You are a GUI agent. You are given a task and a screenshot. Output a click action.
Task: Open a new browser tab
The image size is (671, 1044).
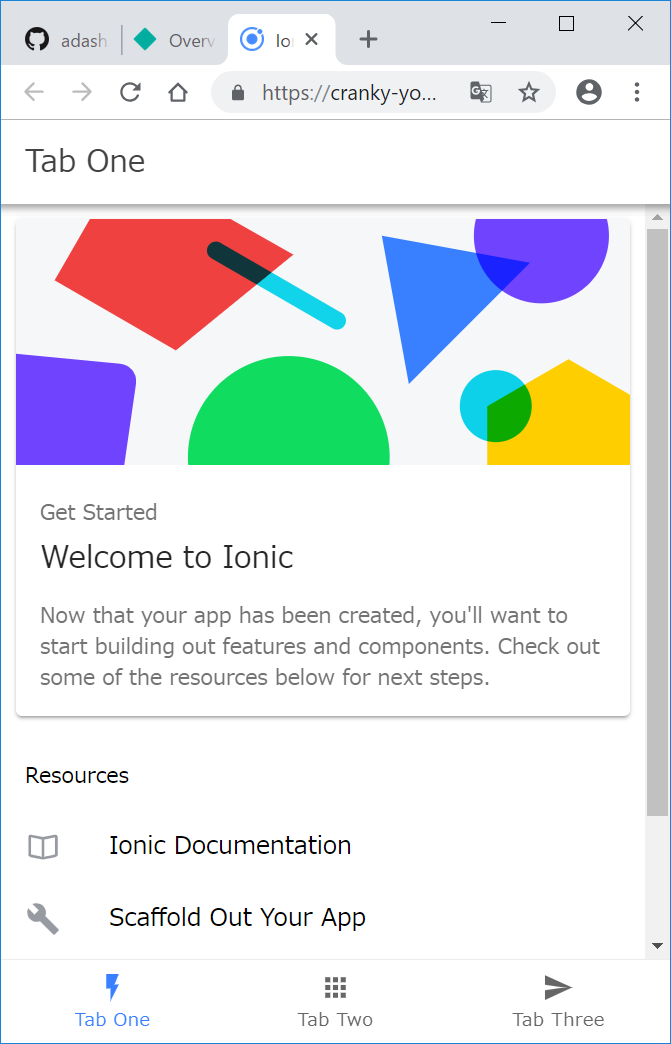click(x=368, y=39)
